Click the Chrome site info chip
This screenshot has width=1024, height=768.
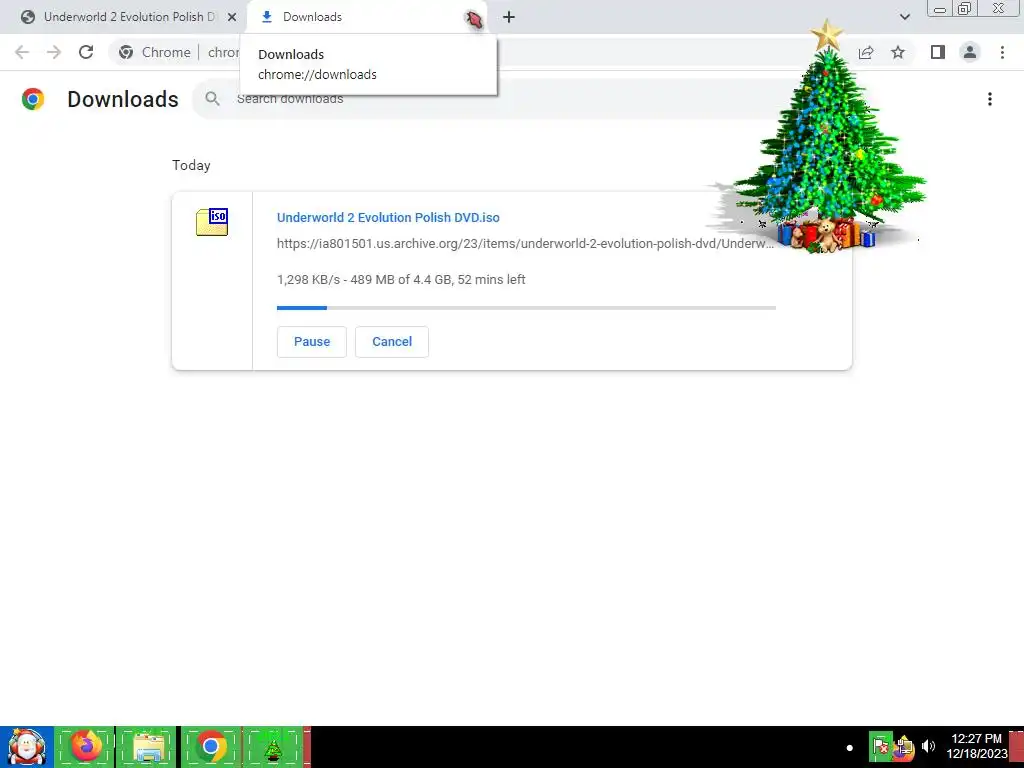tap(154, 52)
